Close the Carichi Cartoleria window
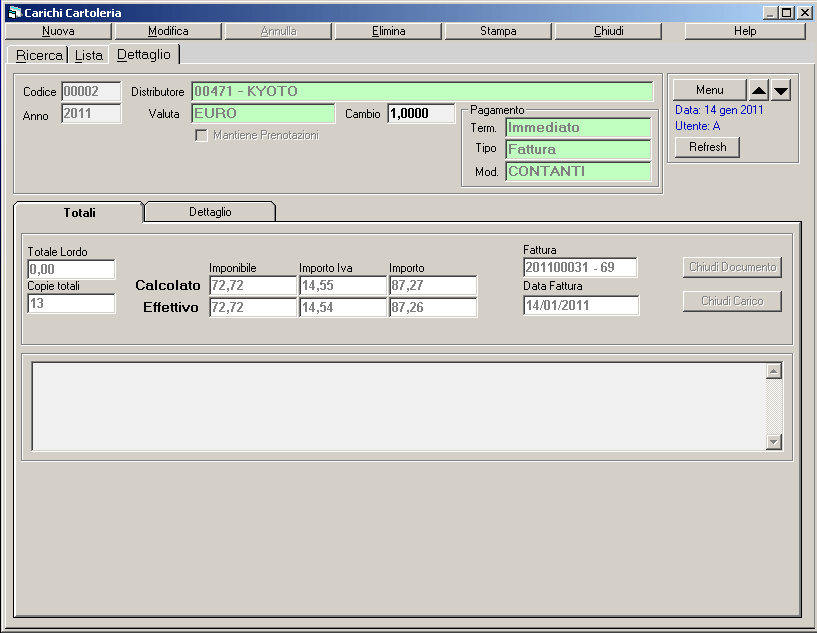 [x=804, y=13]
